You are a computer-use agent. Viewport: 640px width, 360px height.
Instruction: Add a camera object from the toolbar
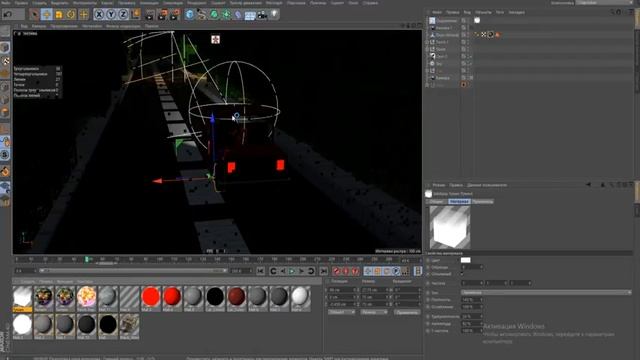point(262,15)
